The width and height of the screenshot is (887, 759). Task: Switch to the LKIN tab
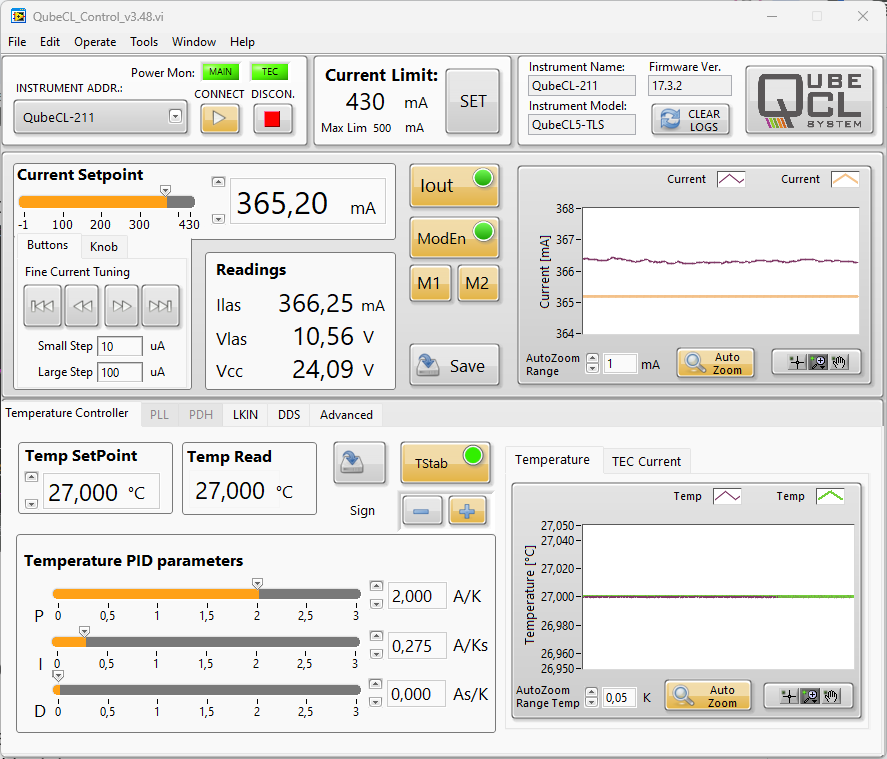[245, 415]
